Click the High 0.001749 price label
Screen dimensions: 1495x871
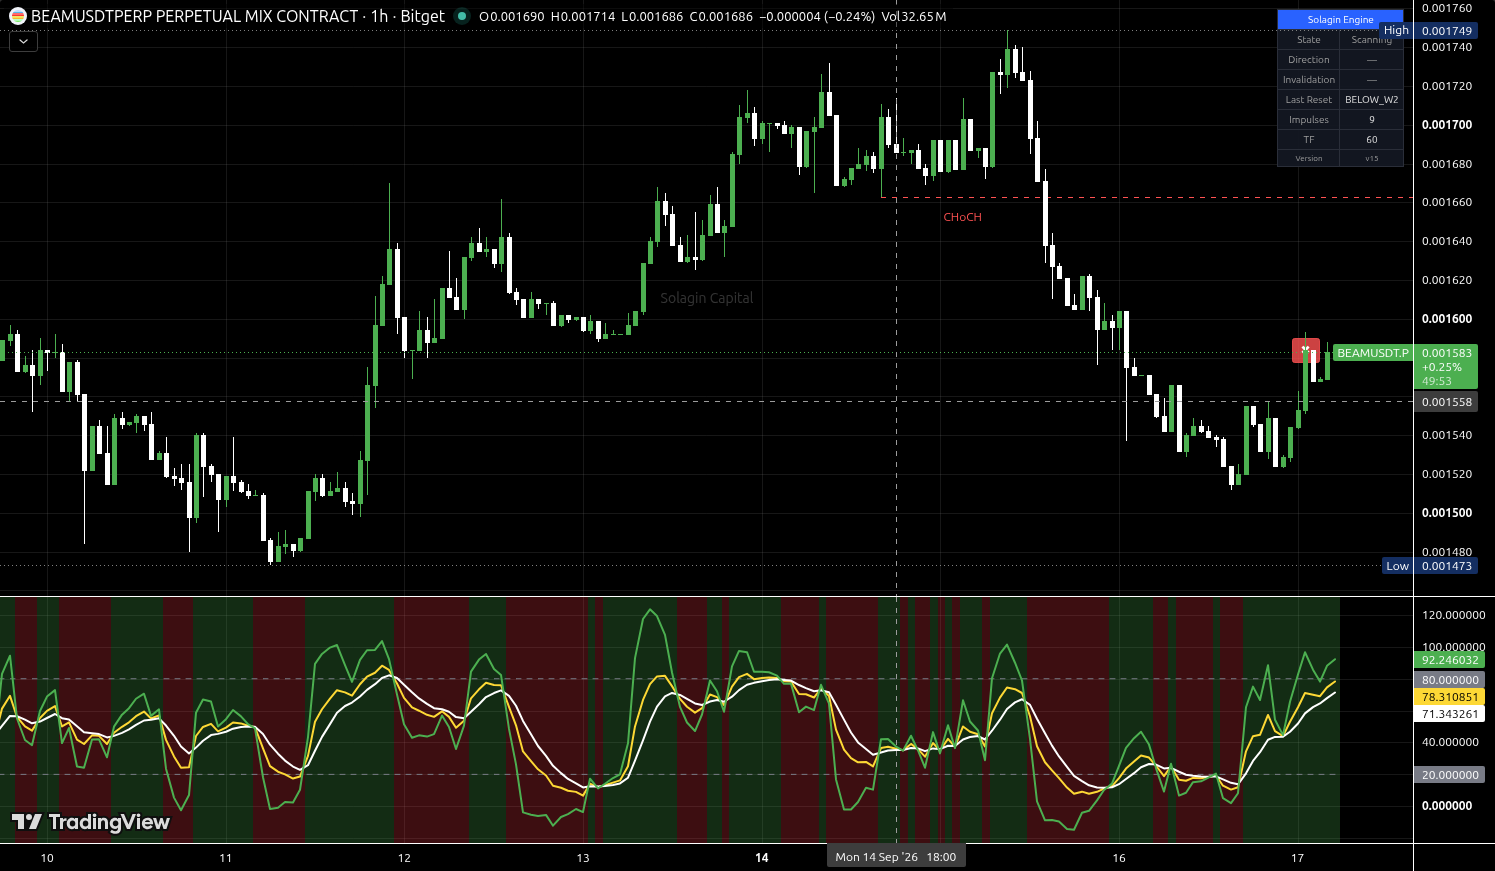[1428, 31]
